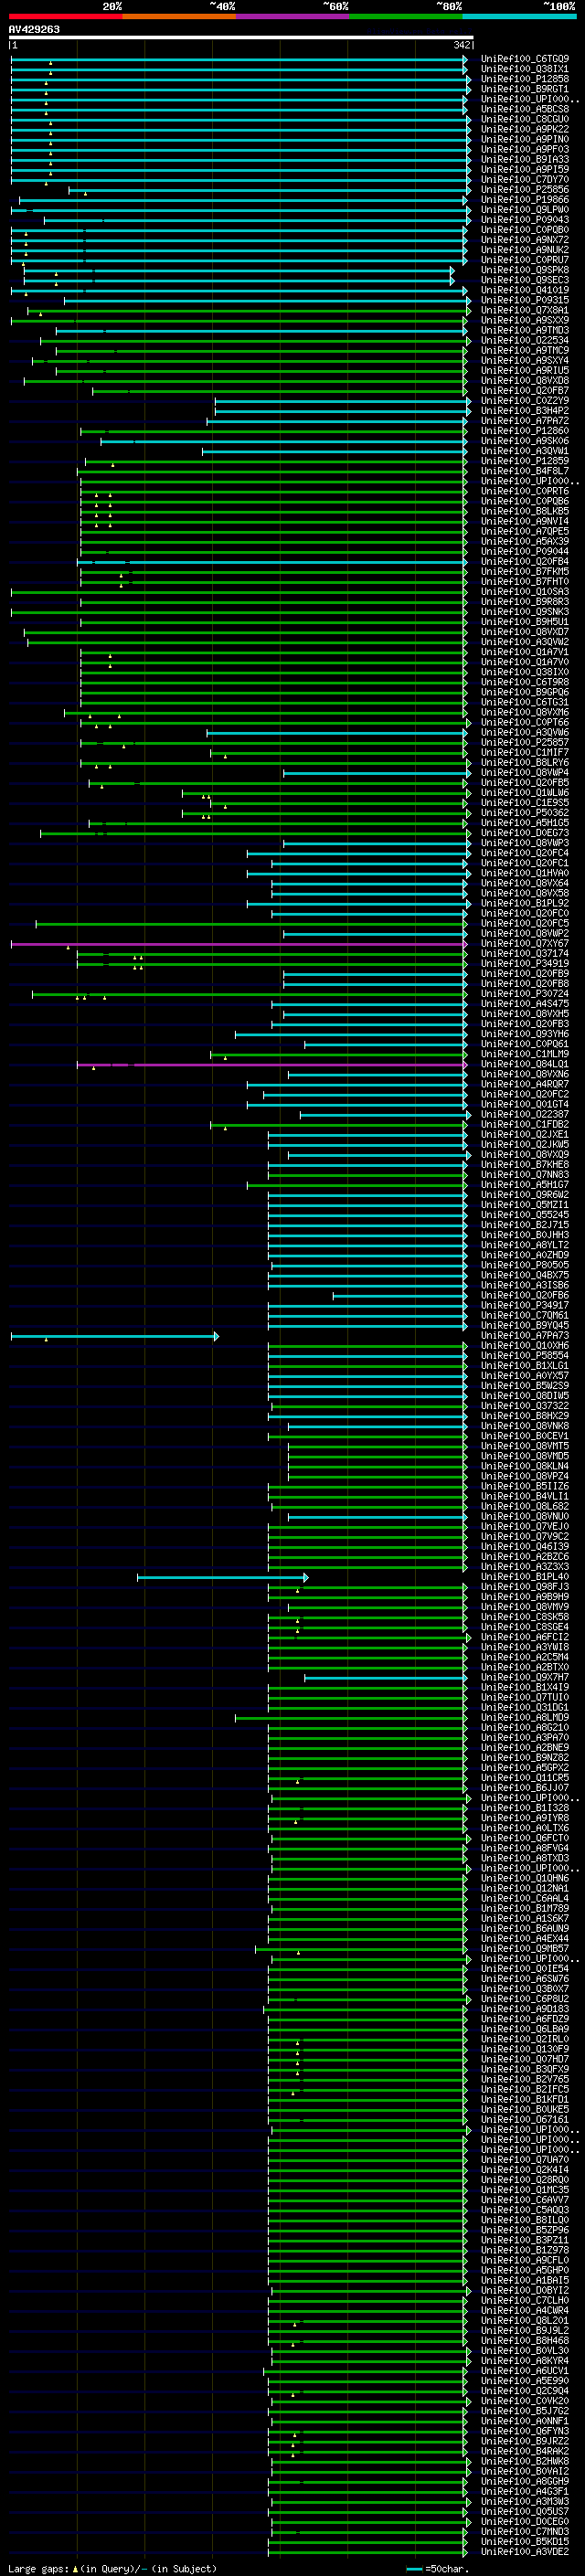The height and width of the screenshot is (2576, 585).
Task: Open hit UniRef100_P25856
Action: 525,189
